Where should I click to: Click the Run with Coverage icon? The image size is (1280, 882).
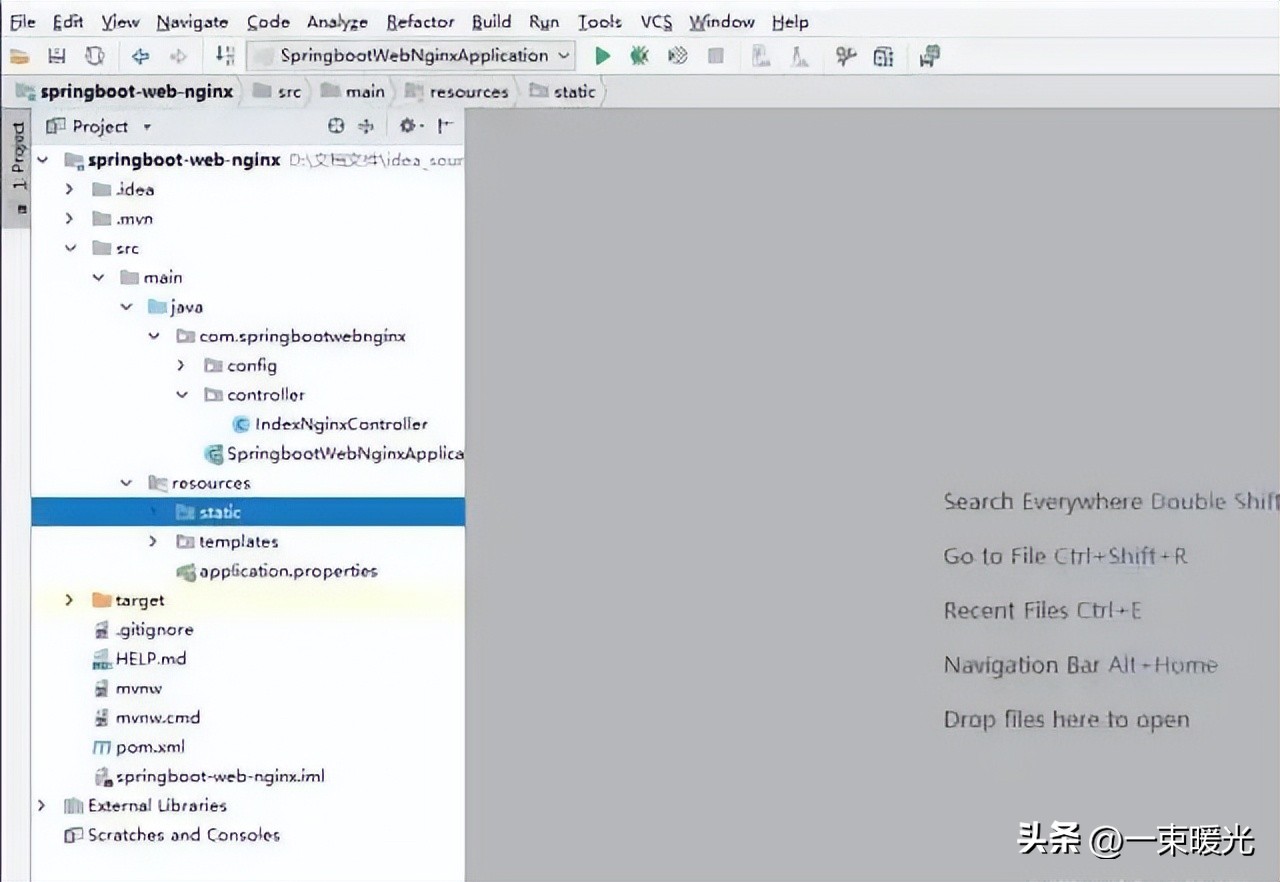(677, 56)
